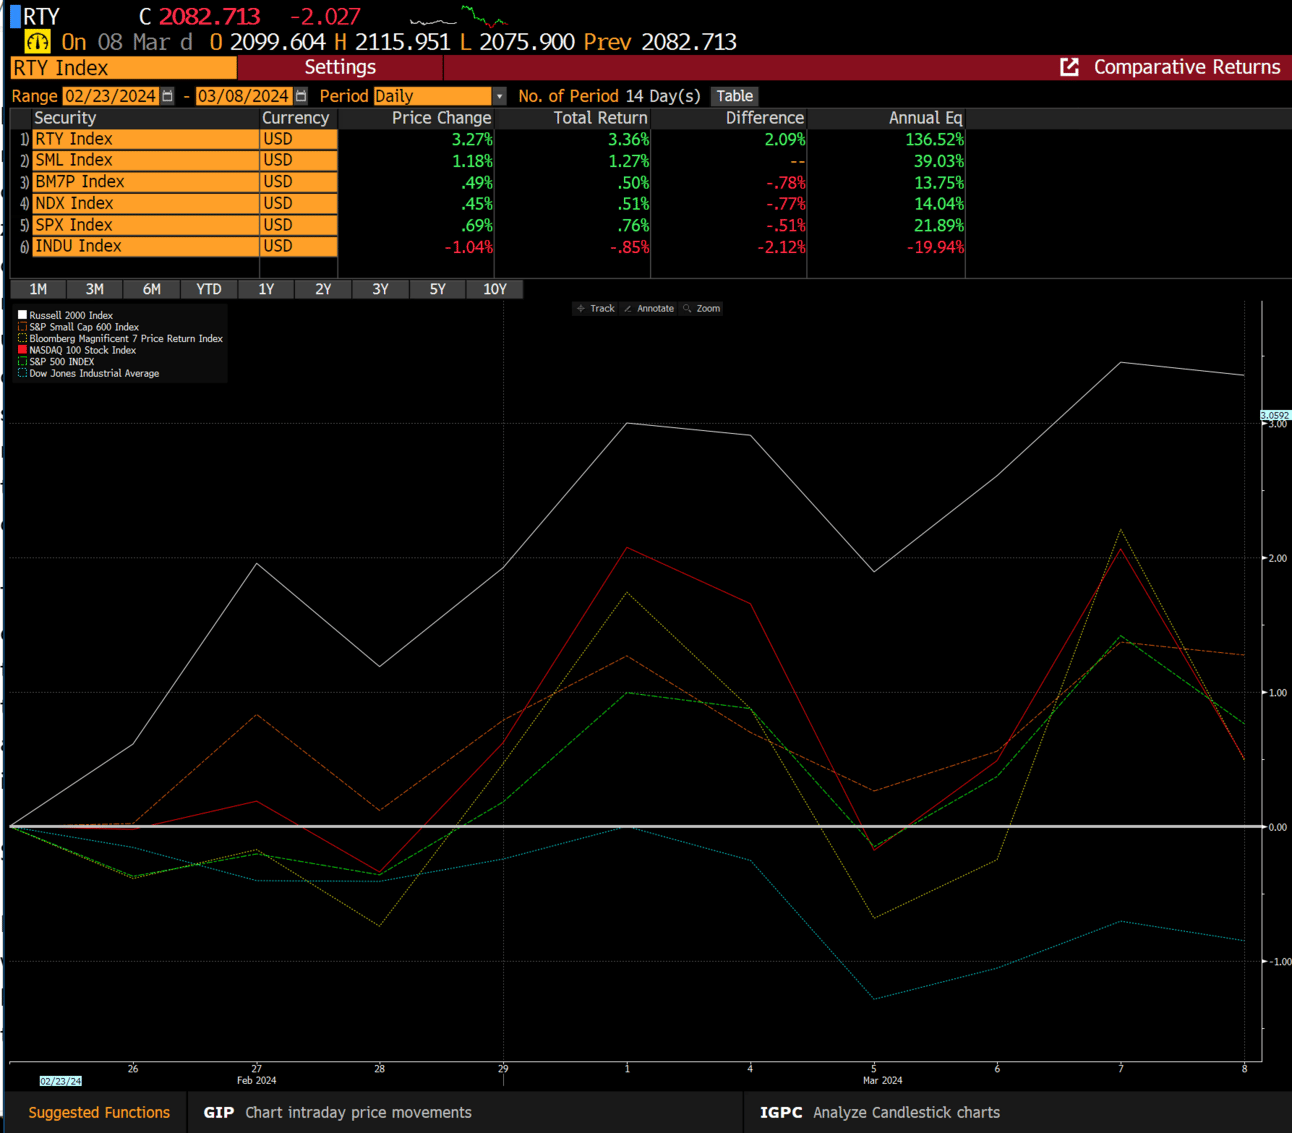Select the YTD time range tab
Screen dimensions: 1292x1133
coord(209,289)
